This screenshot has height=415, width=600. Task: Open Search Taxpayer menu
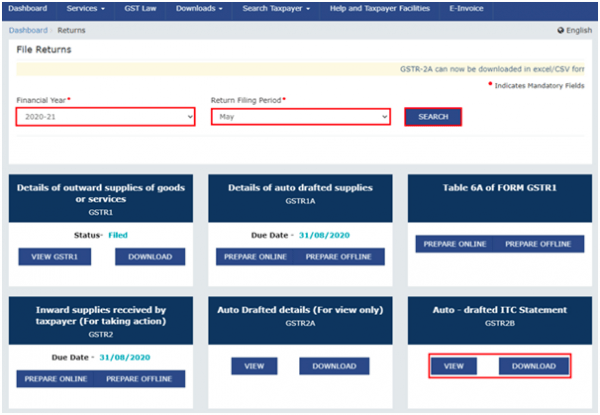[x=279, y=9]
